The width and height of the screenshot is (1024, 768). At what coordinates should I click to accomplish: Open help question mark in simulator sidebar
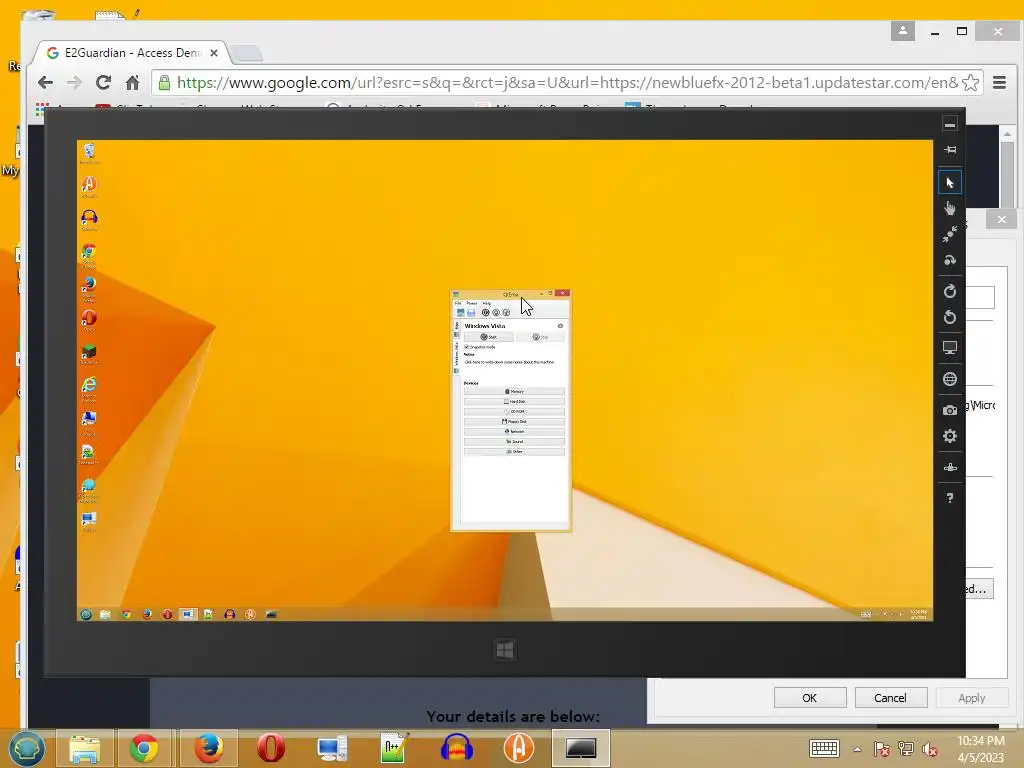pyautogui.click(x=950, y=498)
